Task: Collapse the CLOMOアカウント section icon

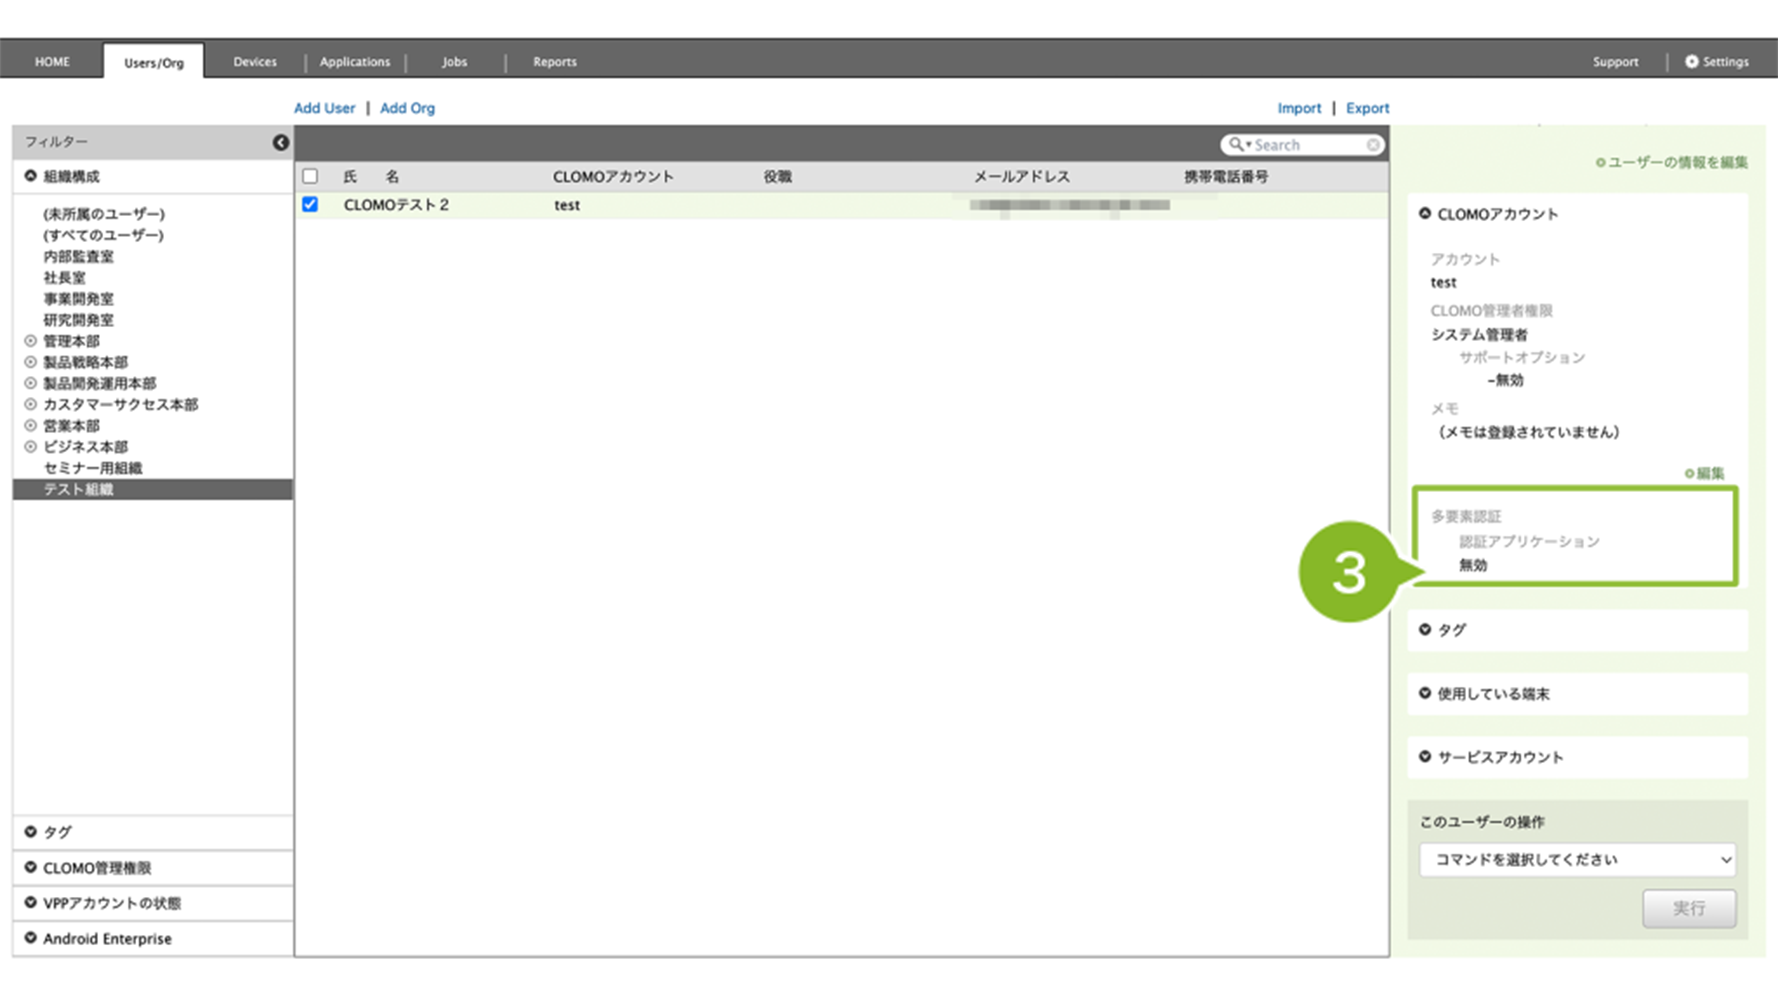Action: pos(1425,214)
